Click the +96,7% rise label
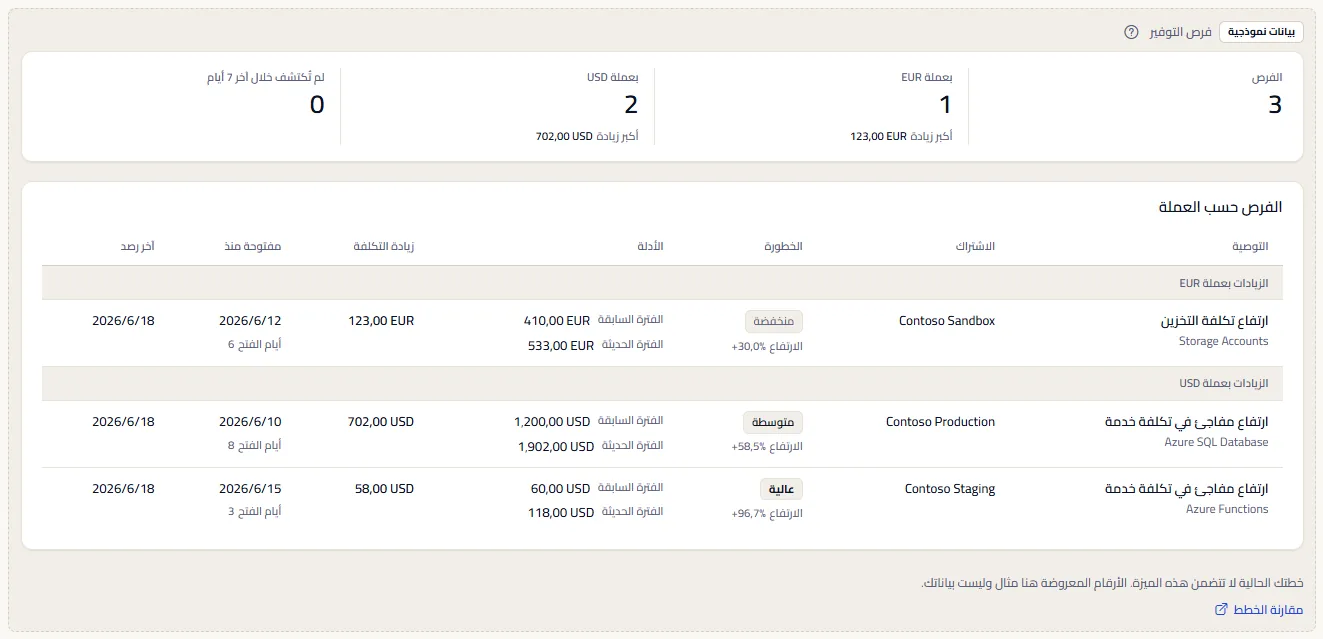 coord(767,514)
